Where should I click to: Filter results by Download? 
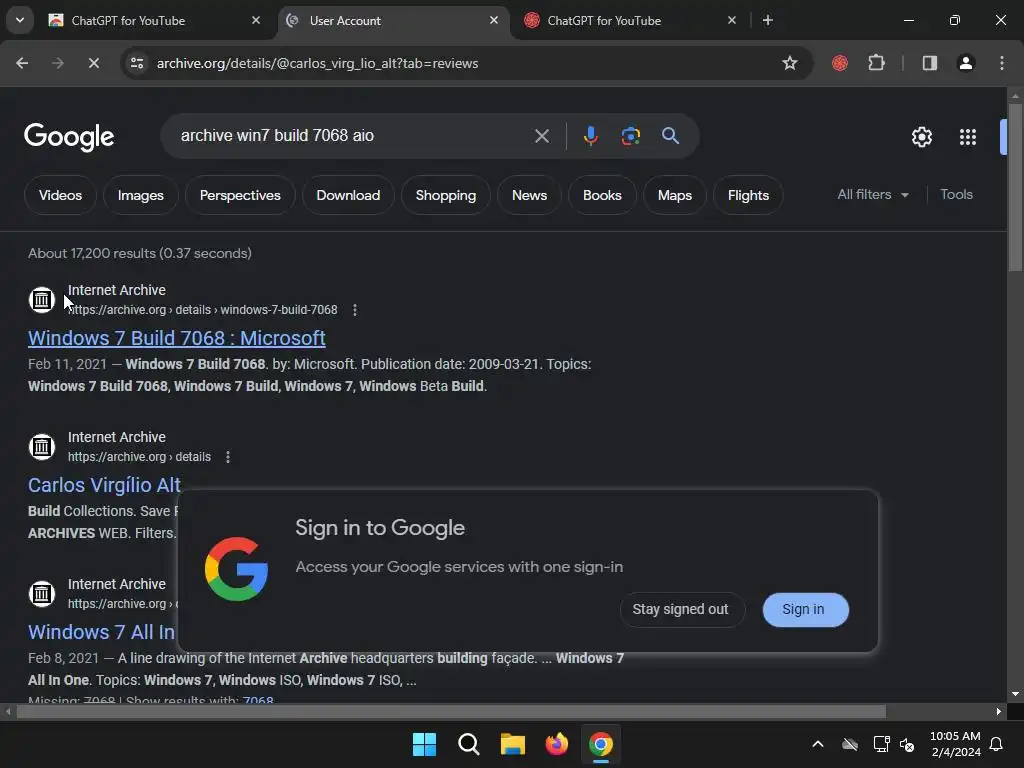pos(348,195)
